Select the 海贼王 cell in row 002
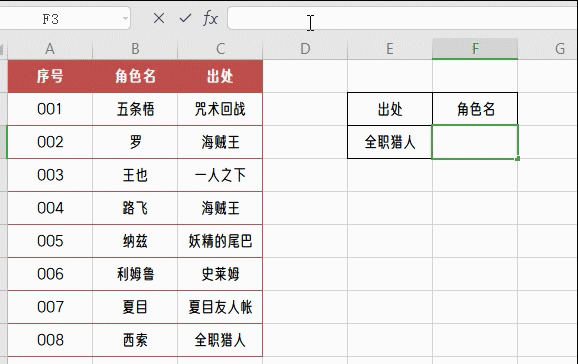Image resolution: width=578 pixels, height=364 pixels. [220, 142]
